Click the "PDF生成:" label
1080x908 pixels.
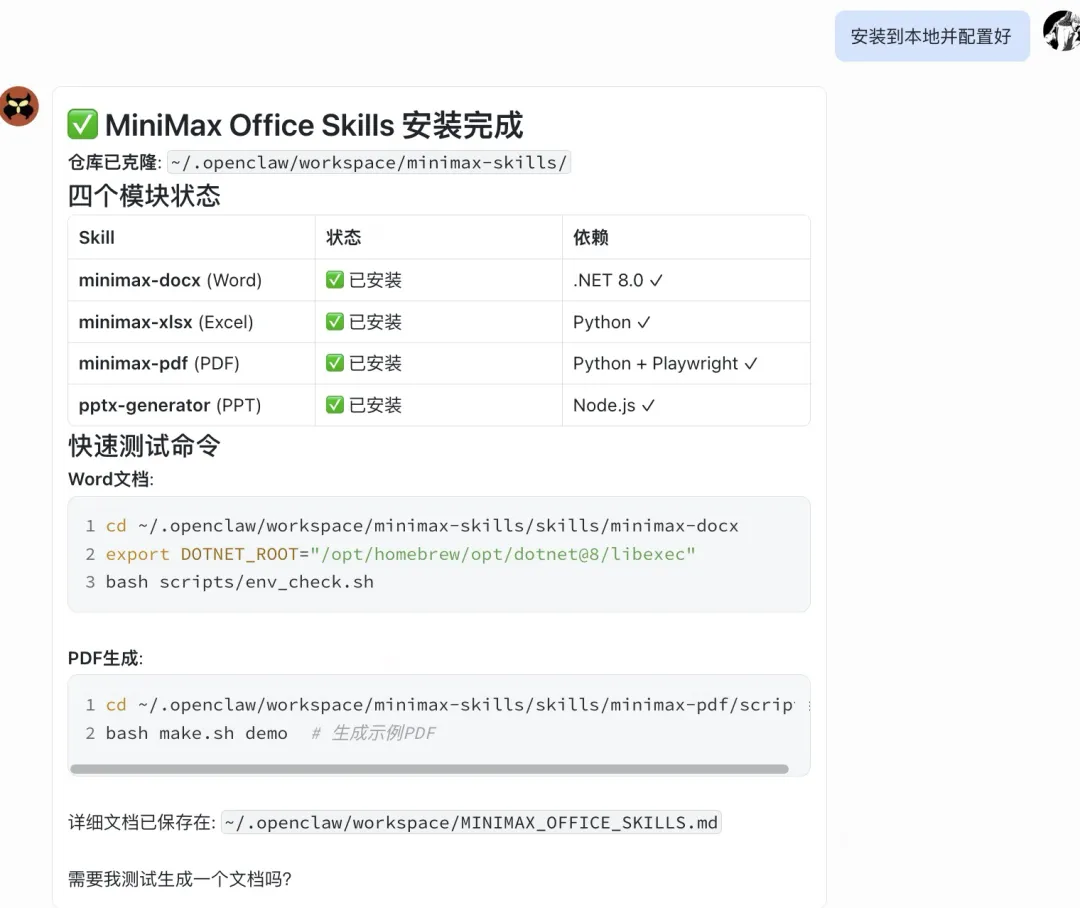[105, 659]
